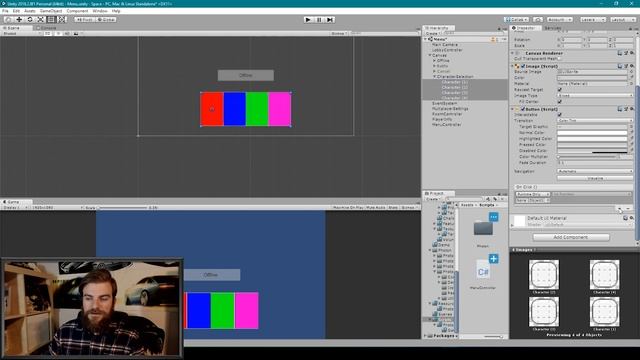Switch to the Services tab
This screenshot has height=360, width=640.
553,28
